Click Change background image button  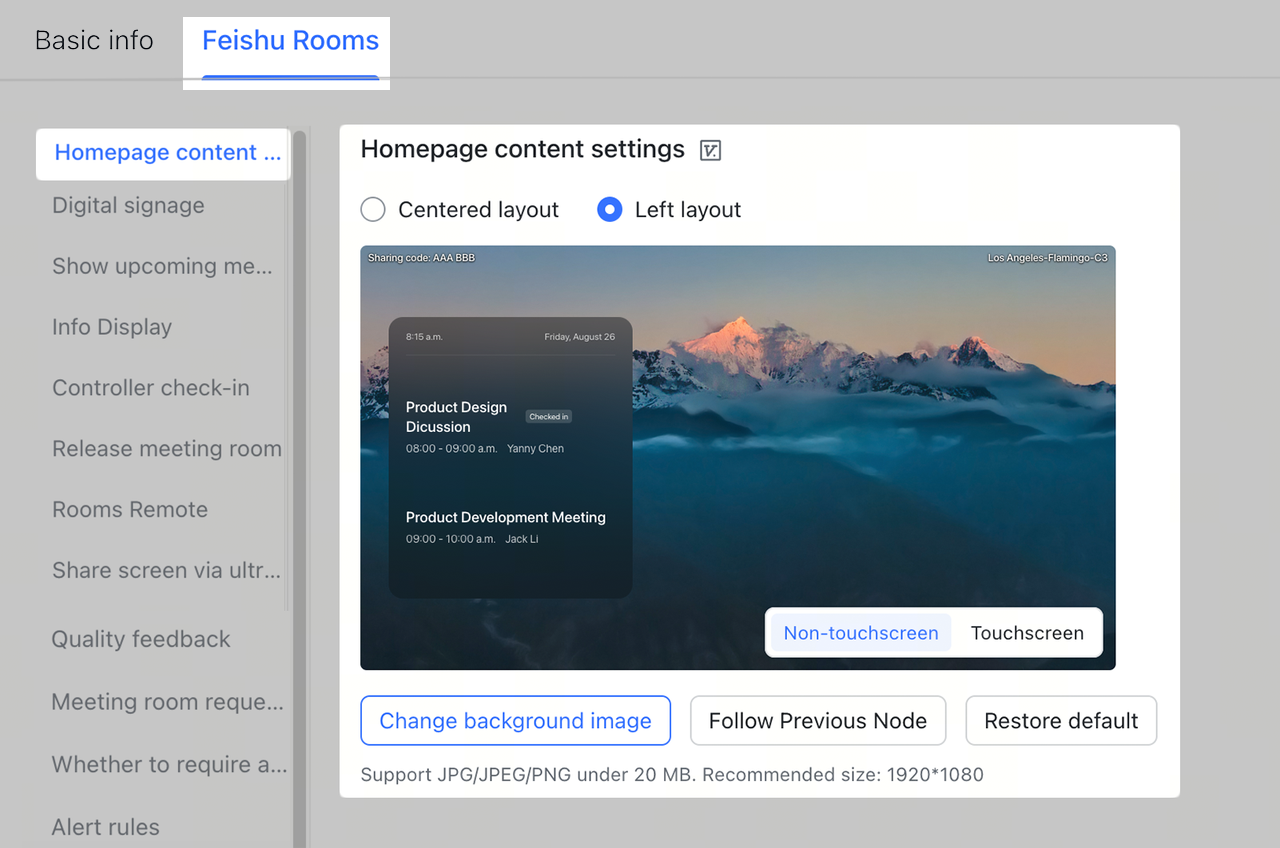(515, 721)
